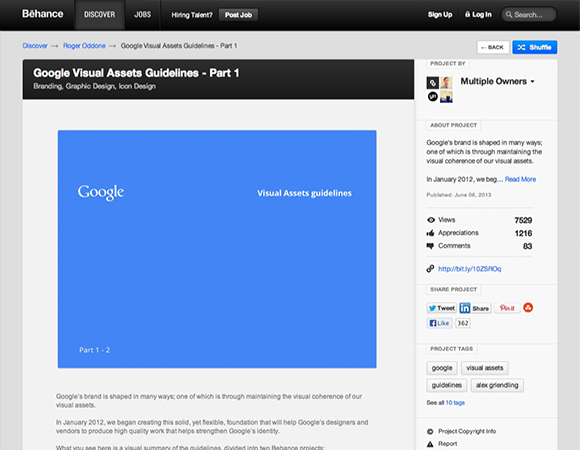
Task: Open Project Copyright Info link
Action: click(467, 432)
